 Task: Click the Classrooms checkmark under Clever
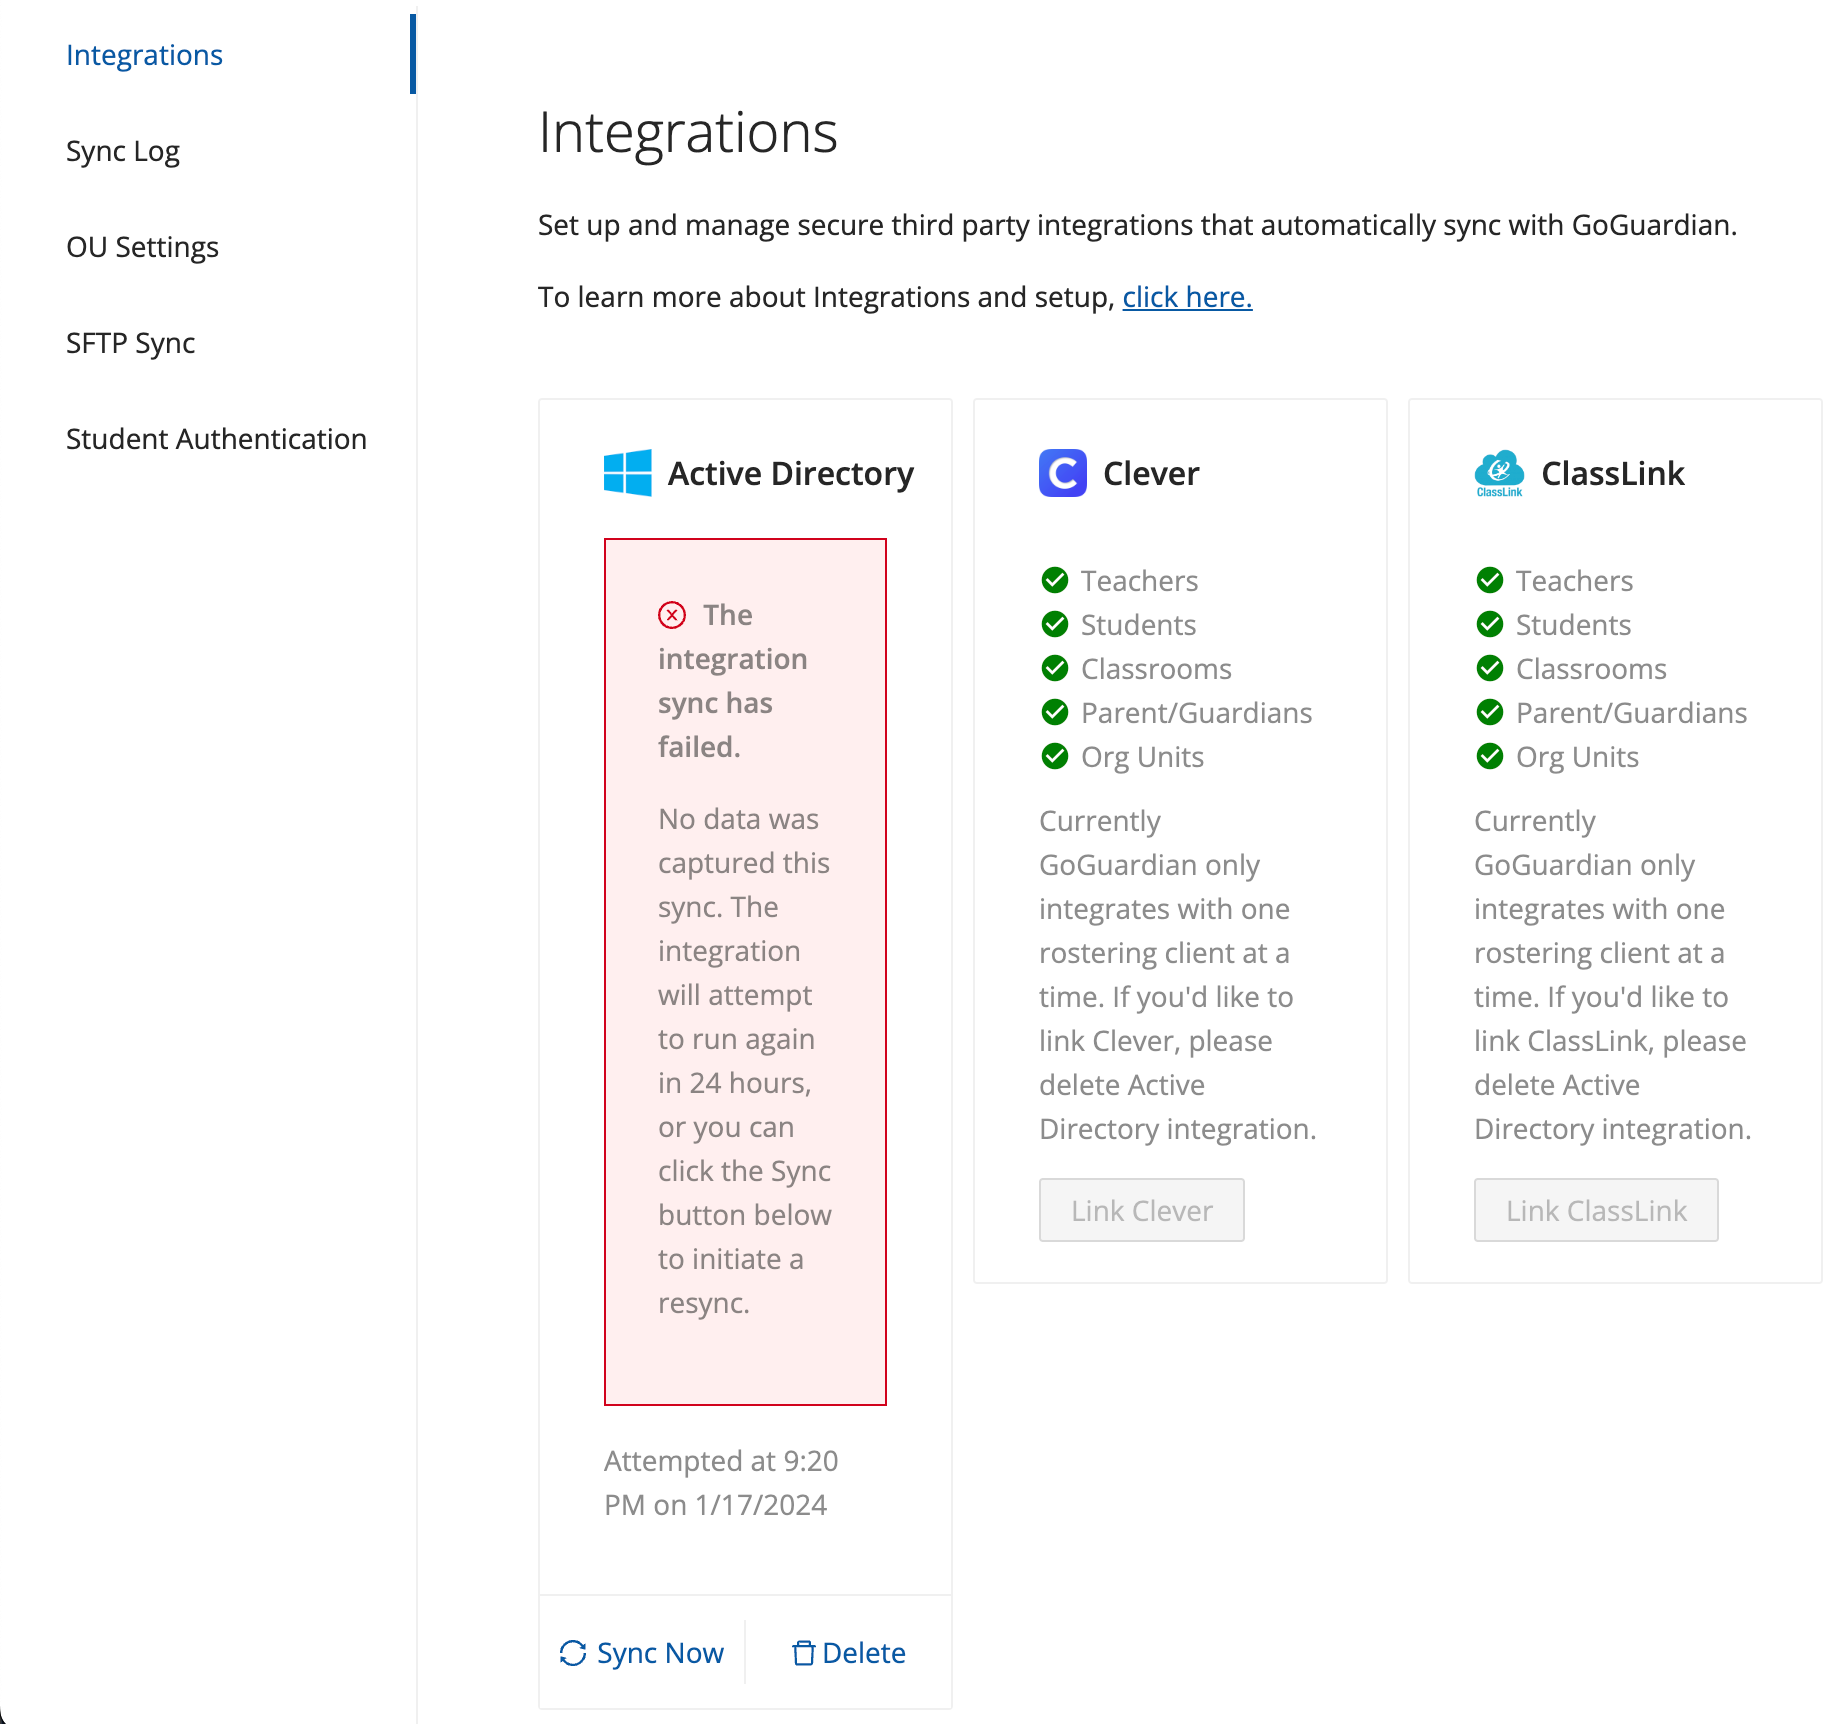[1055, 668]
